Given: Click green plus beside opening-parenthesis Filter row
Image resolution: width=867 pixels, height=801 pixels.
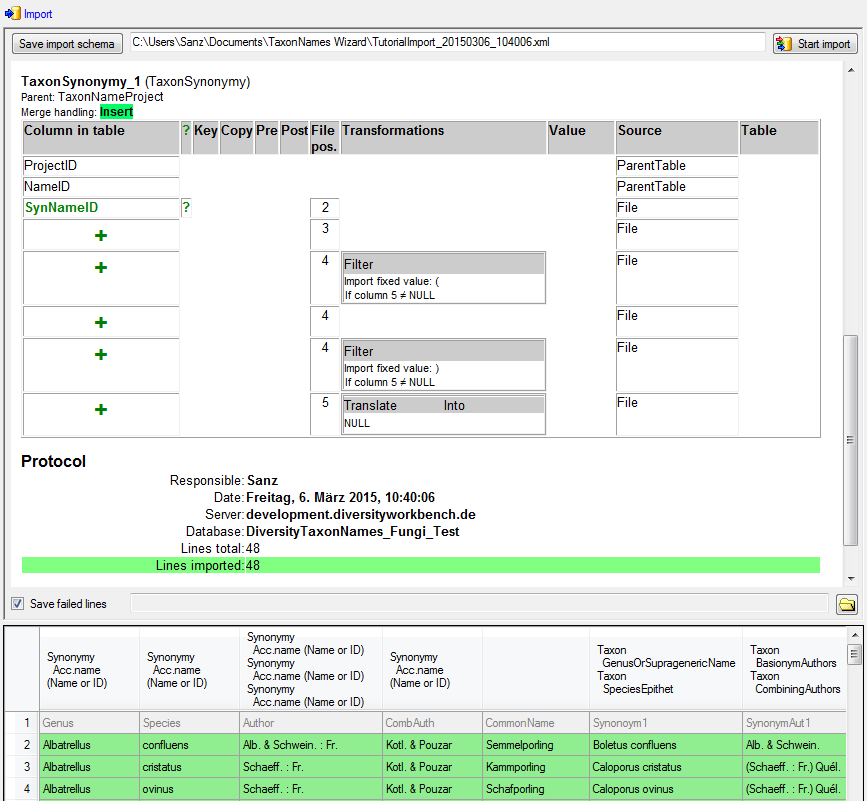Looking at the screenshot, I should (101, 268).
